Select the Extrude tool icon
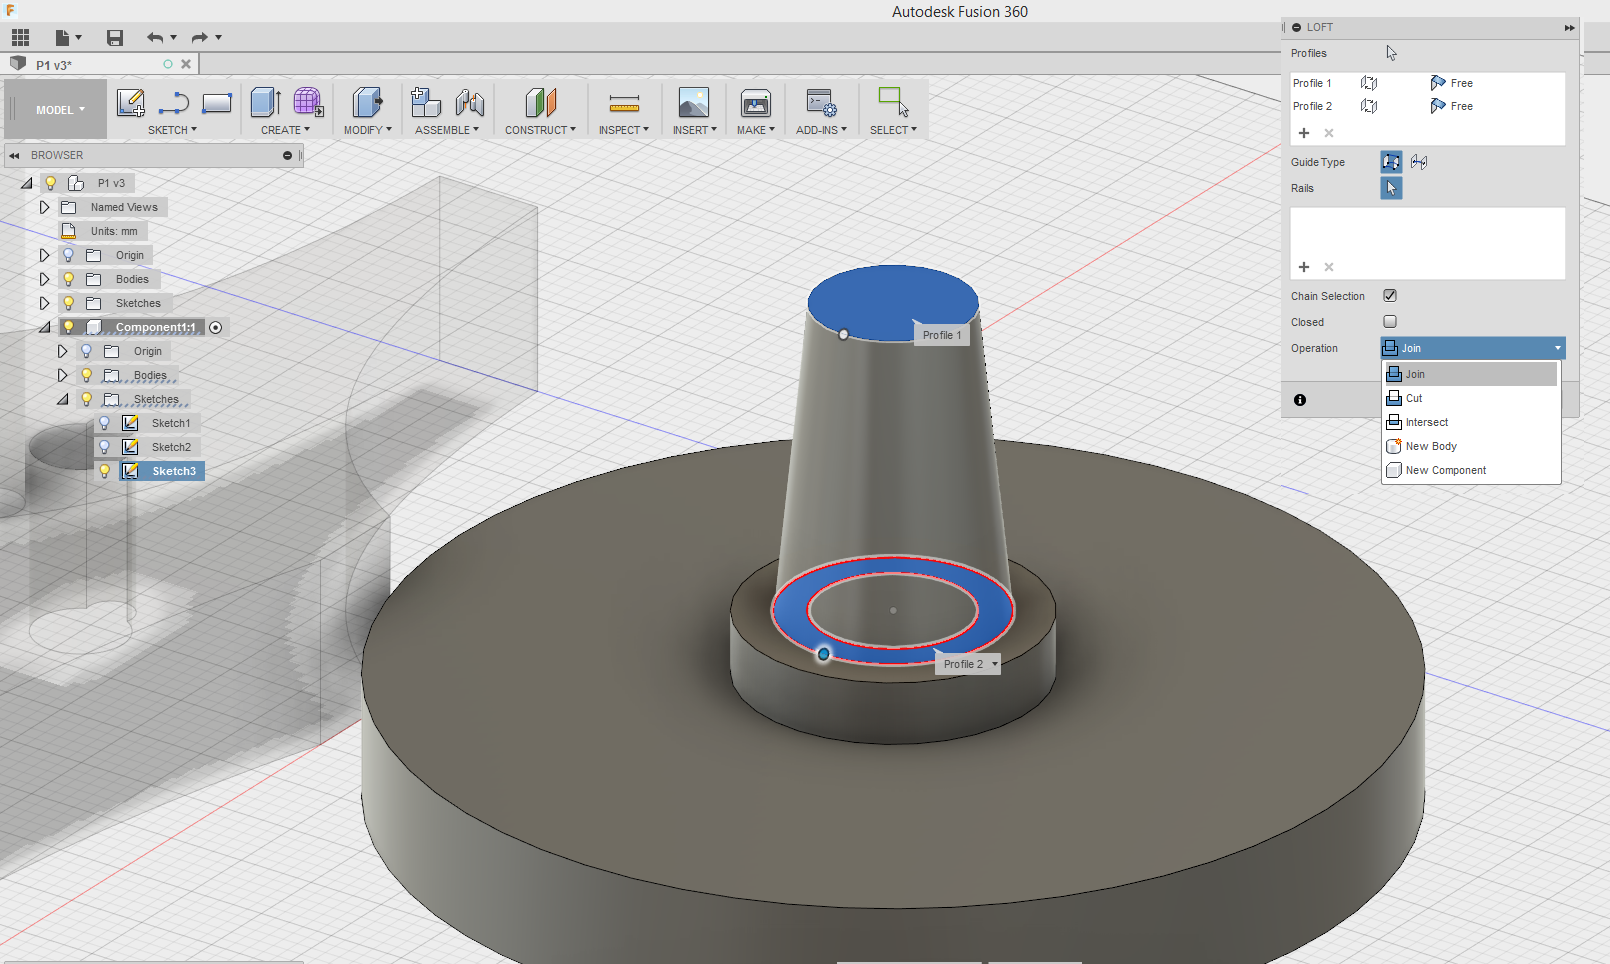The width and height of the screenshot is (1610, 964). coord(265,102)
